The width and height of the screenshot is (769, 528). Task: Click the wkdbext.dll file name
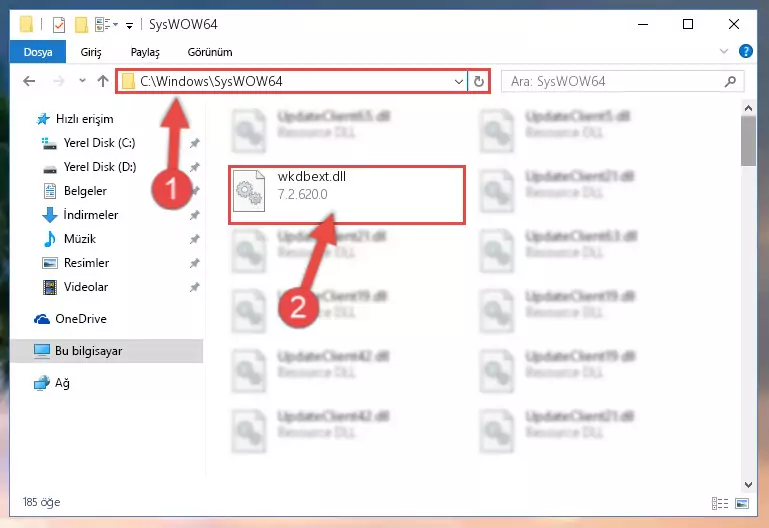point(311,176)
